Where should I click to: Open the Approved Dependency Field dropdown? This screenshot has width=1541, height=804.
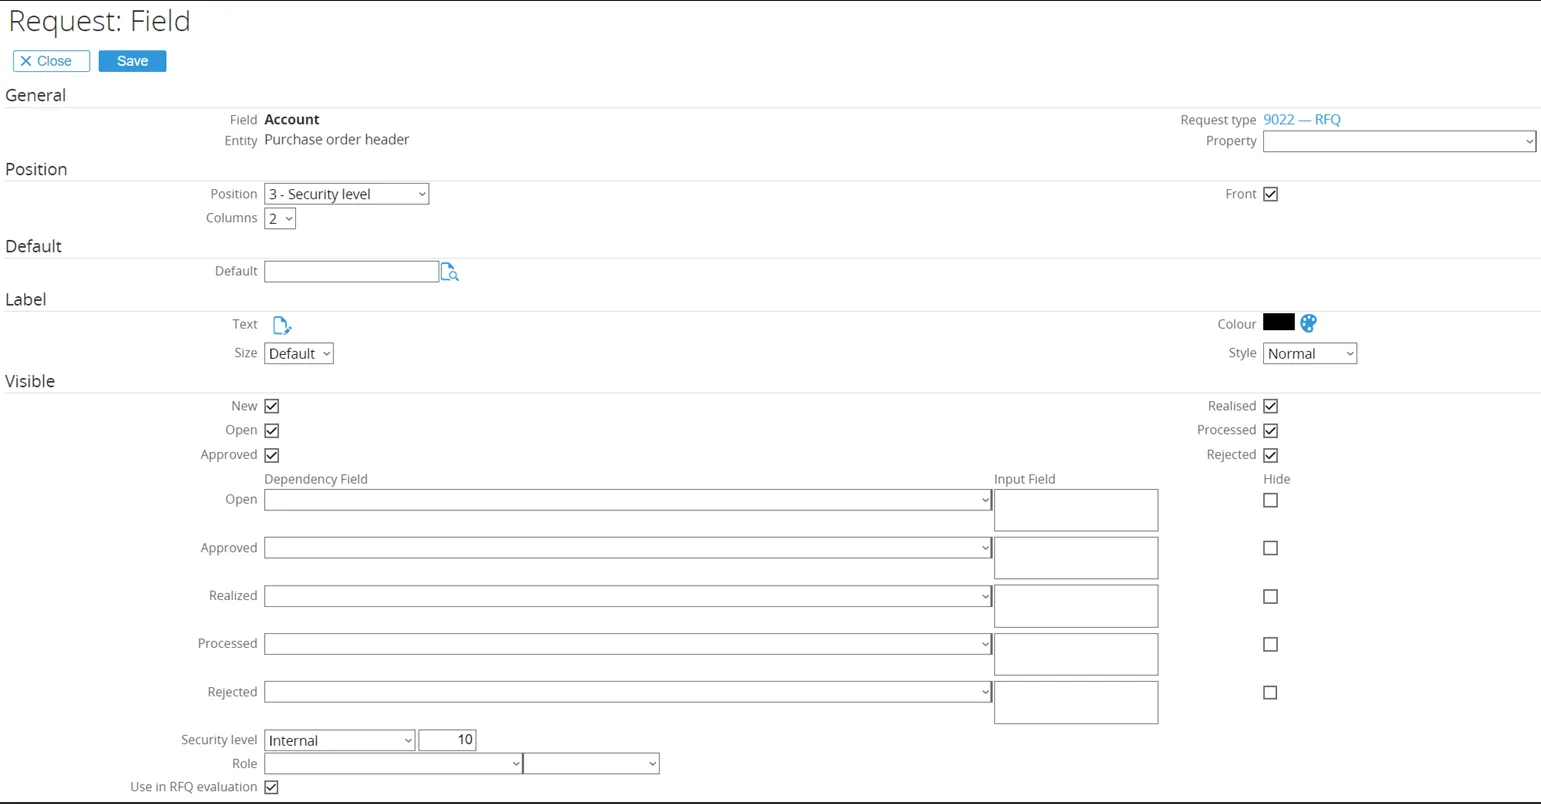point(627,548)
